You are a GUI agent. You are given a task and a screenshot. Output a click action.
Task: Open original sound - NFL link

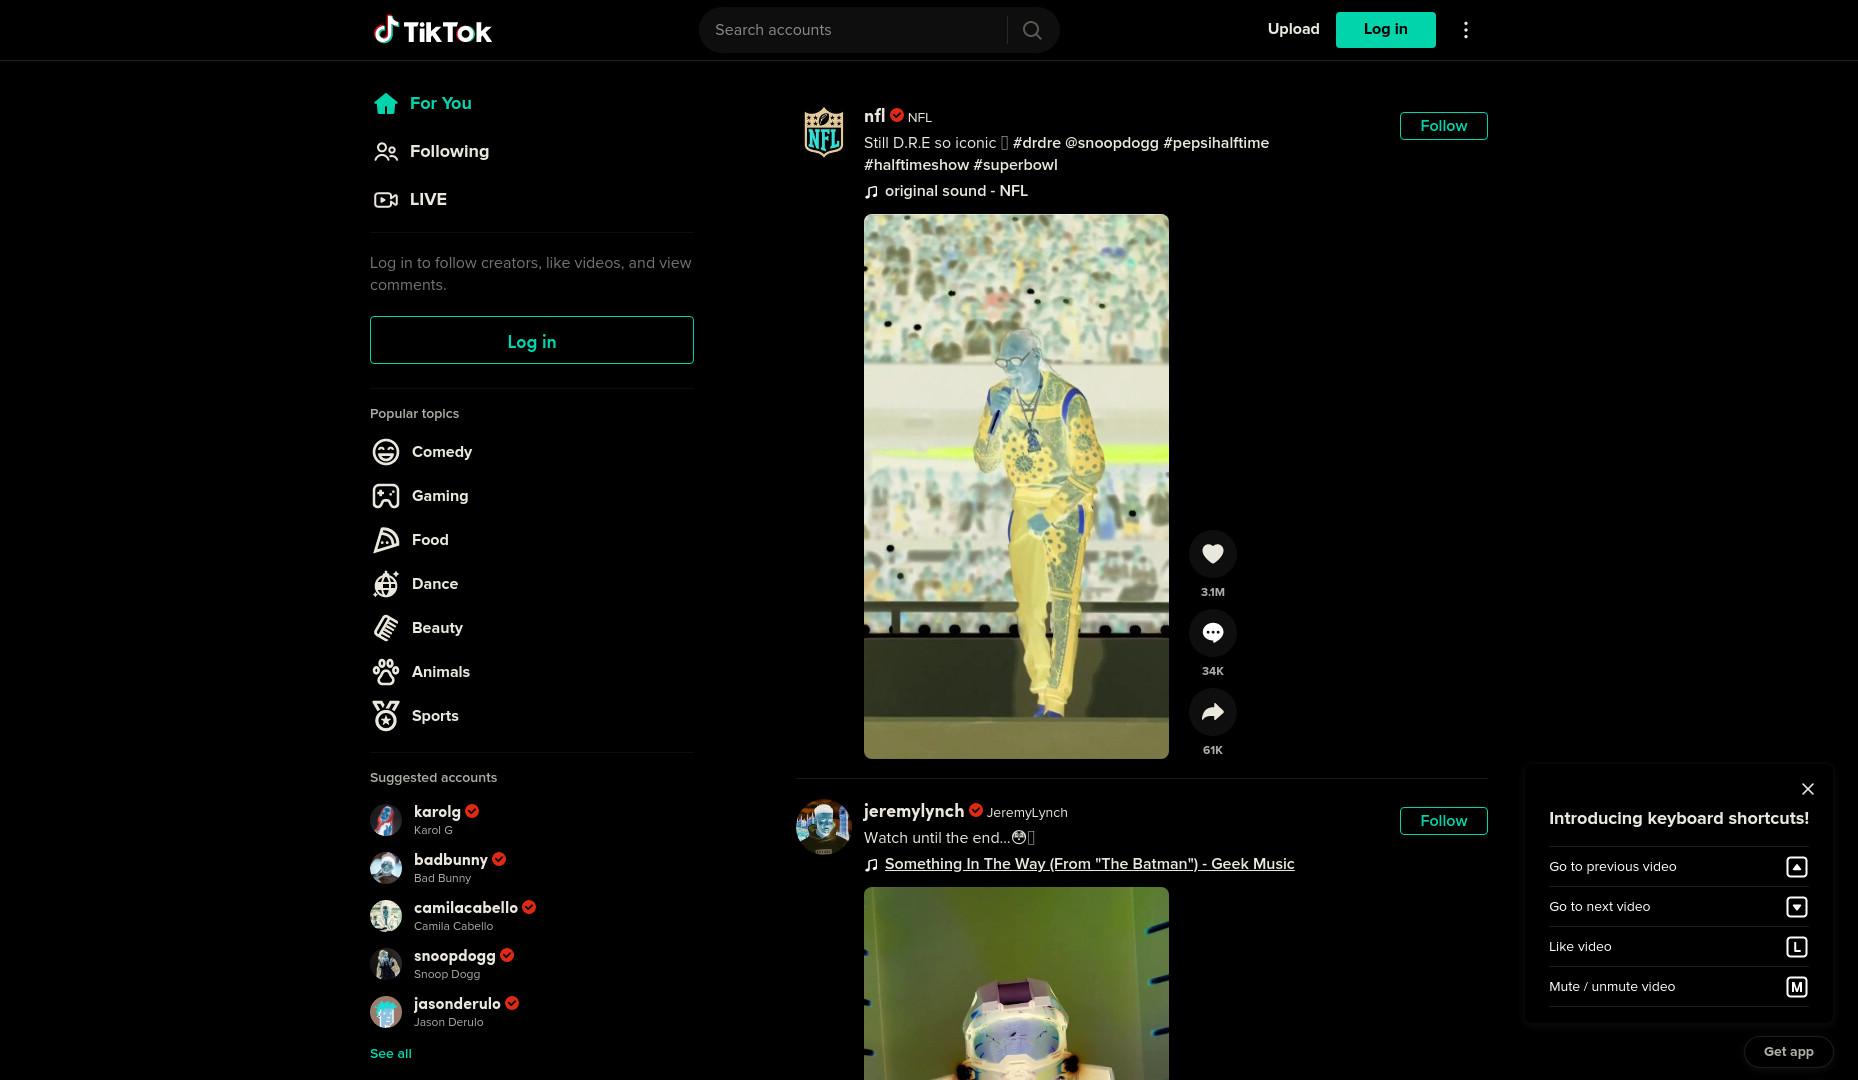point(956,191)
